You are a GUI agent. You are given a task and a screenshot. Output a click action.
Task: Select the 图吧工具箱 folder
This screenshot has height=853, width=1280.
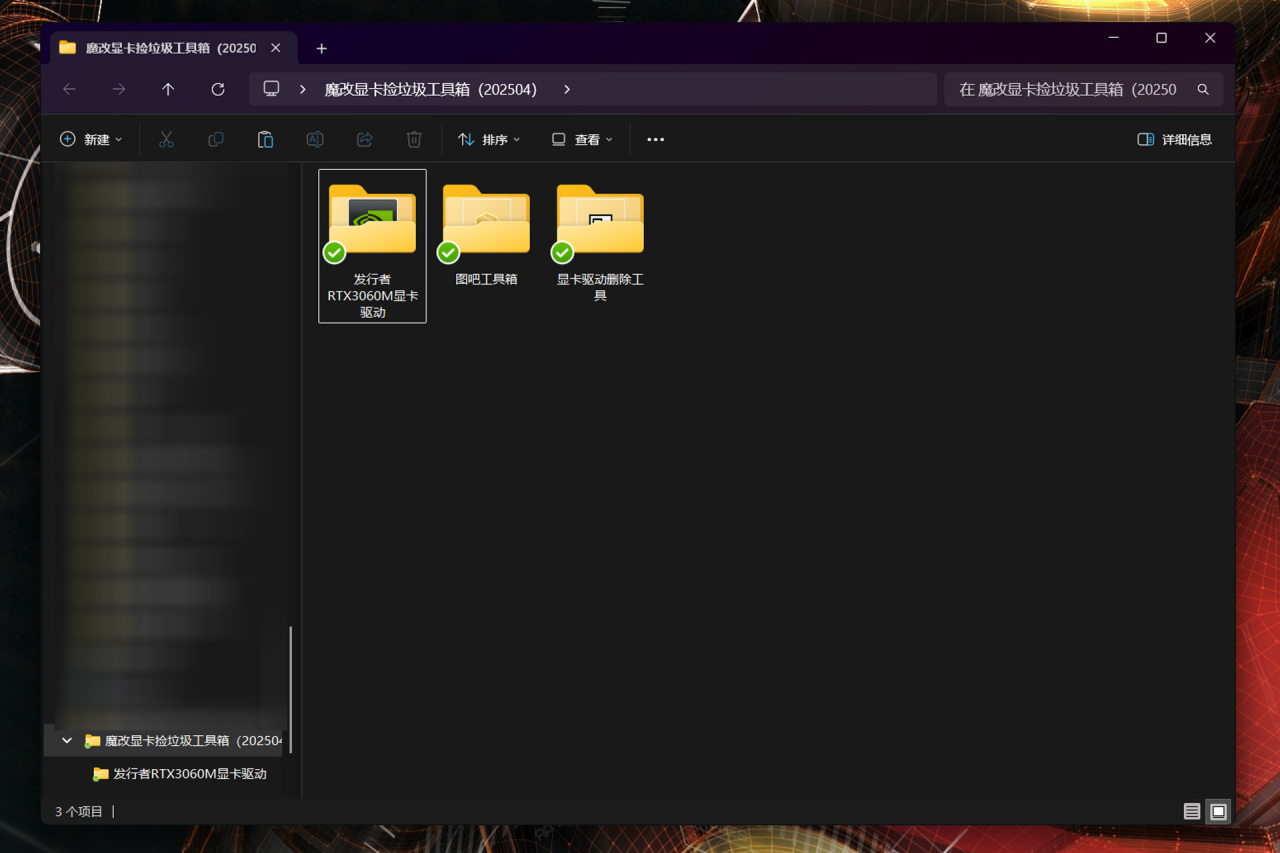click(486, 237)
